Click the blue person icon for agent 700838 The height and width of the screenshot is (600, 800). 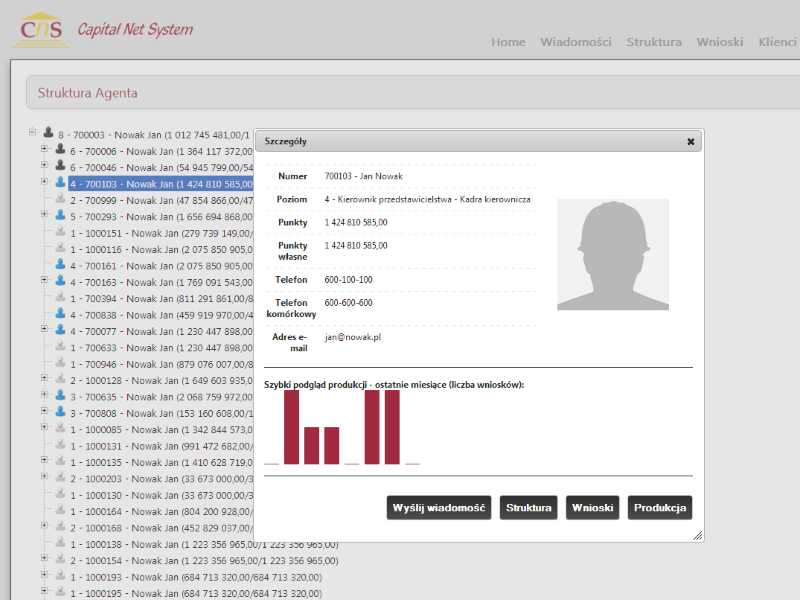point(60,313)
